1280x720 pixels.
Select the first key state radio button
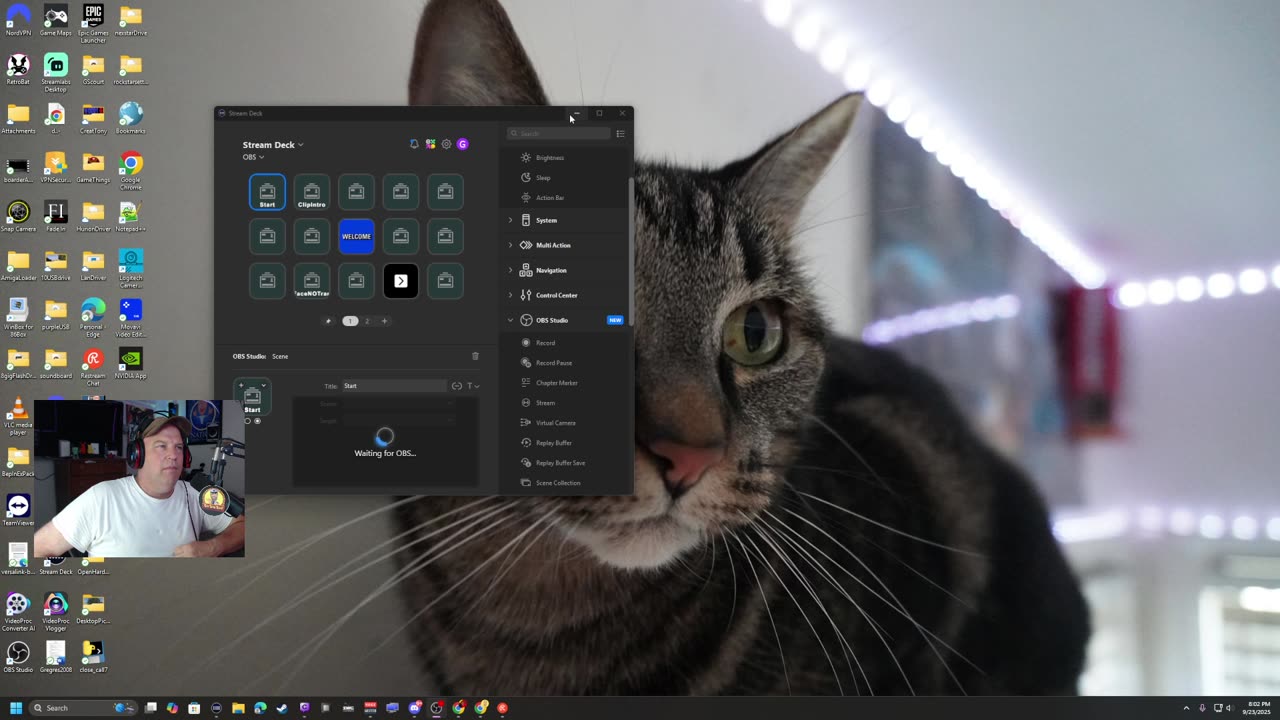(248, 421)
